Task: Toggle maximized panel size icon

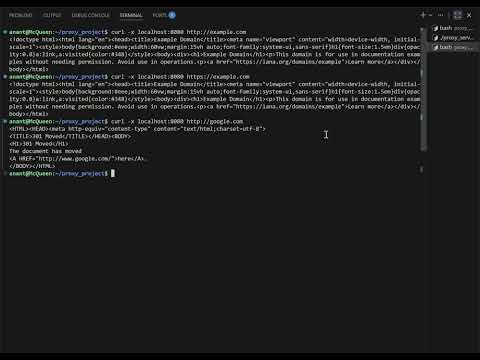Action: coord(458,15)
